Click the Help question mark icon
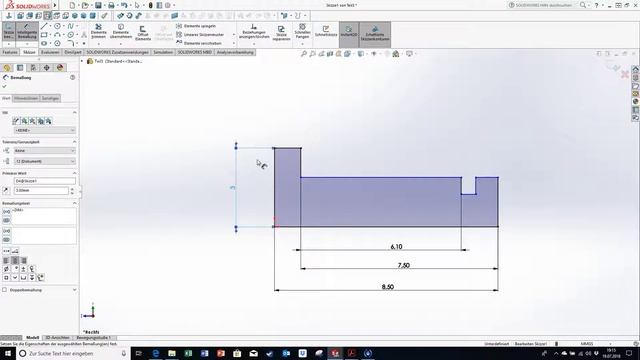 [x=596, y=5]
